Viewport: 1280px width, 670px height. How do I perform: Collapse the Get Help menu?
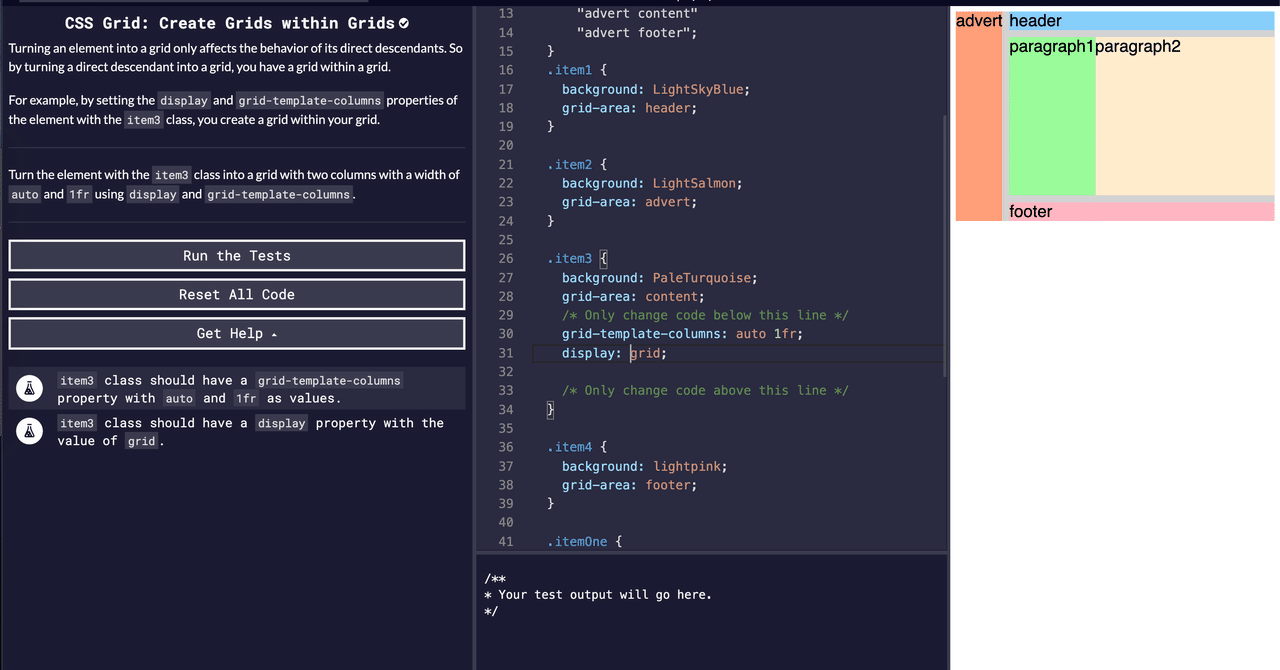[x=236, y=332]
